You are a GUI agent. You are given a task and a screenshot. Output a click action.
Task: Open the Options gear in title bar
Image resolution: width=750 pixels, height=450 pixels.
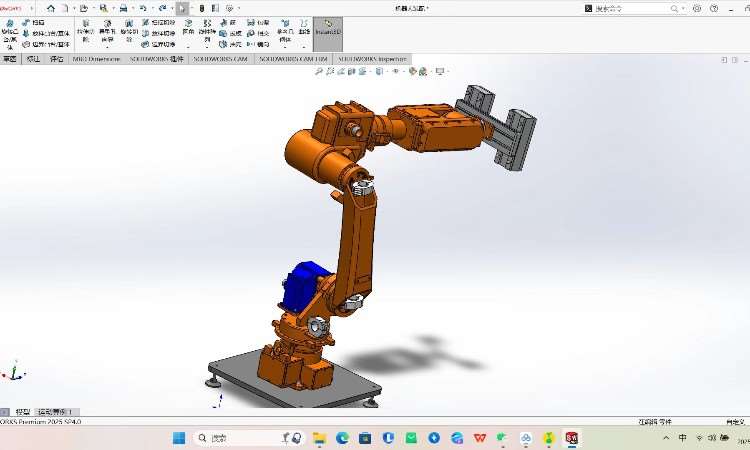tap(232, 8)
